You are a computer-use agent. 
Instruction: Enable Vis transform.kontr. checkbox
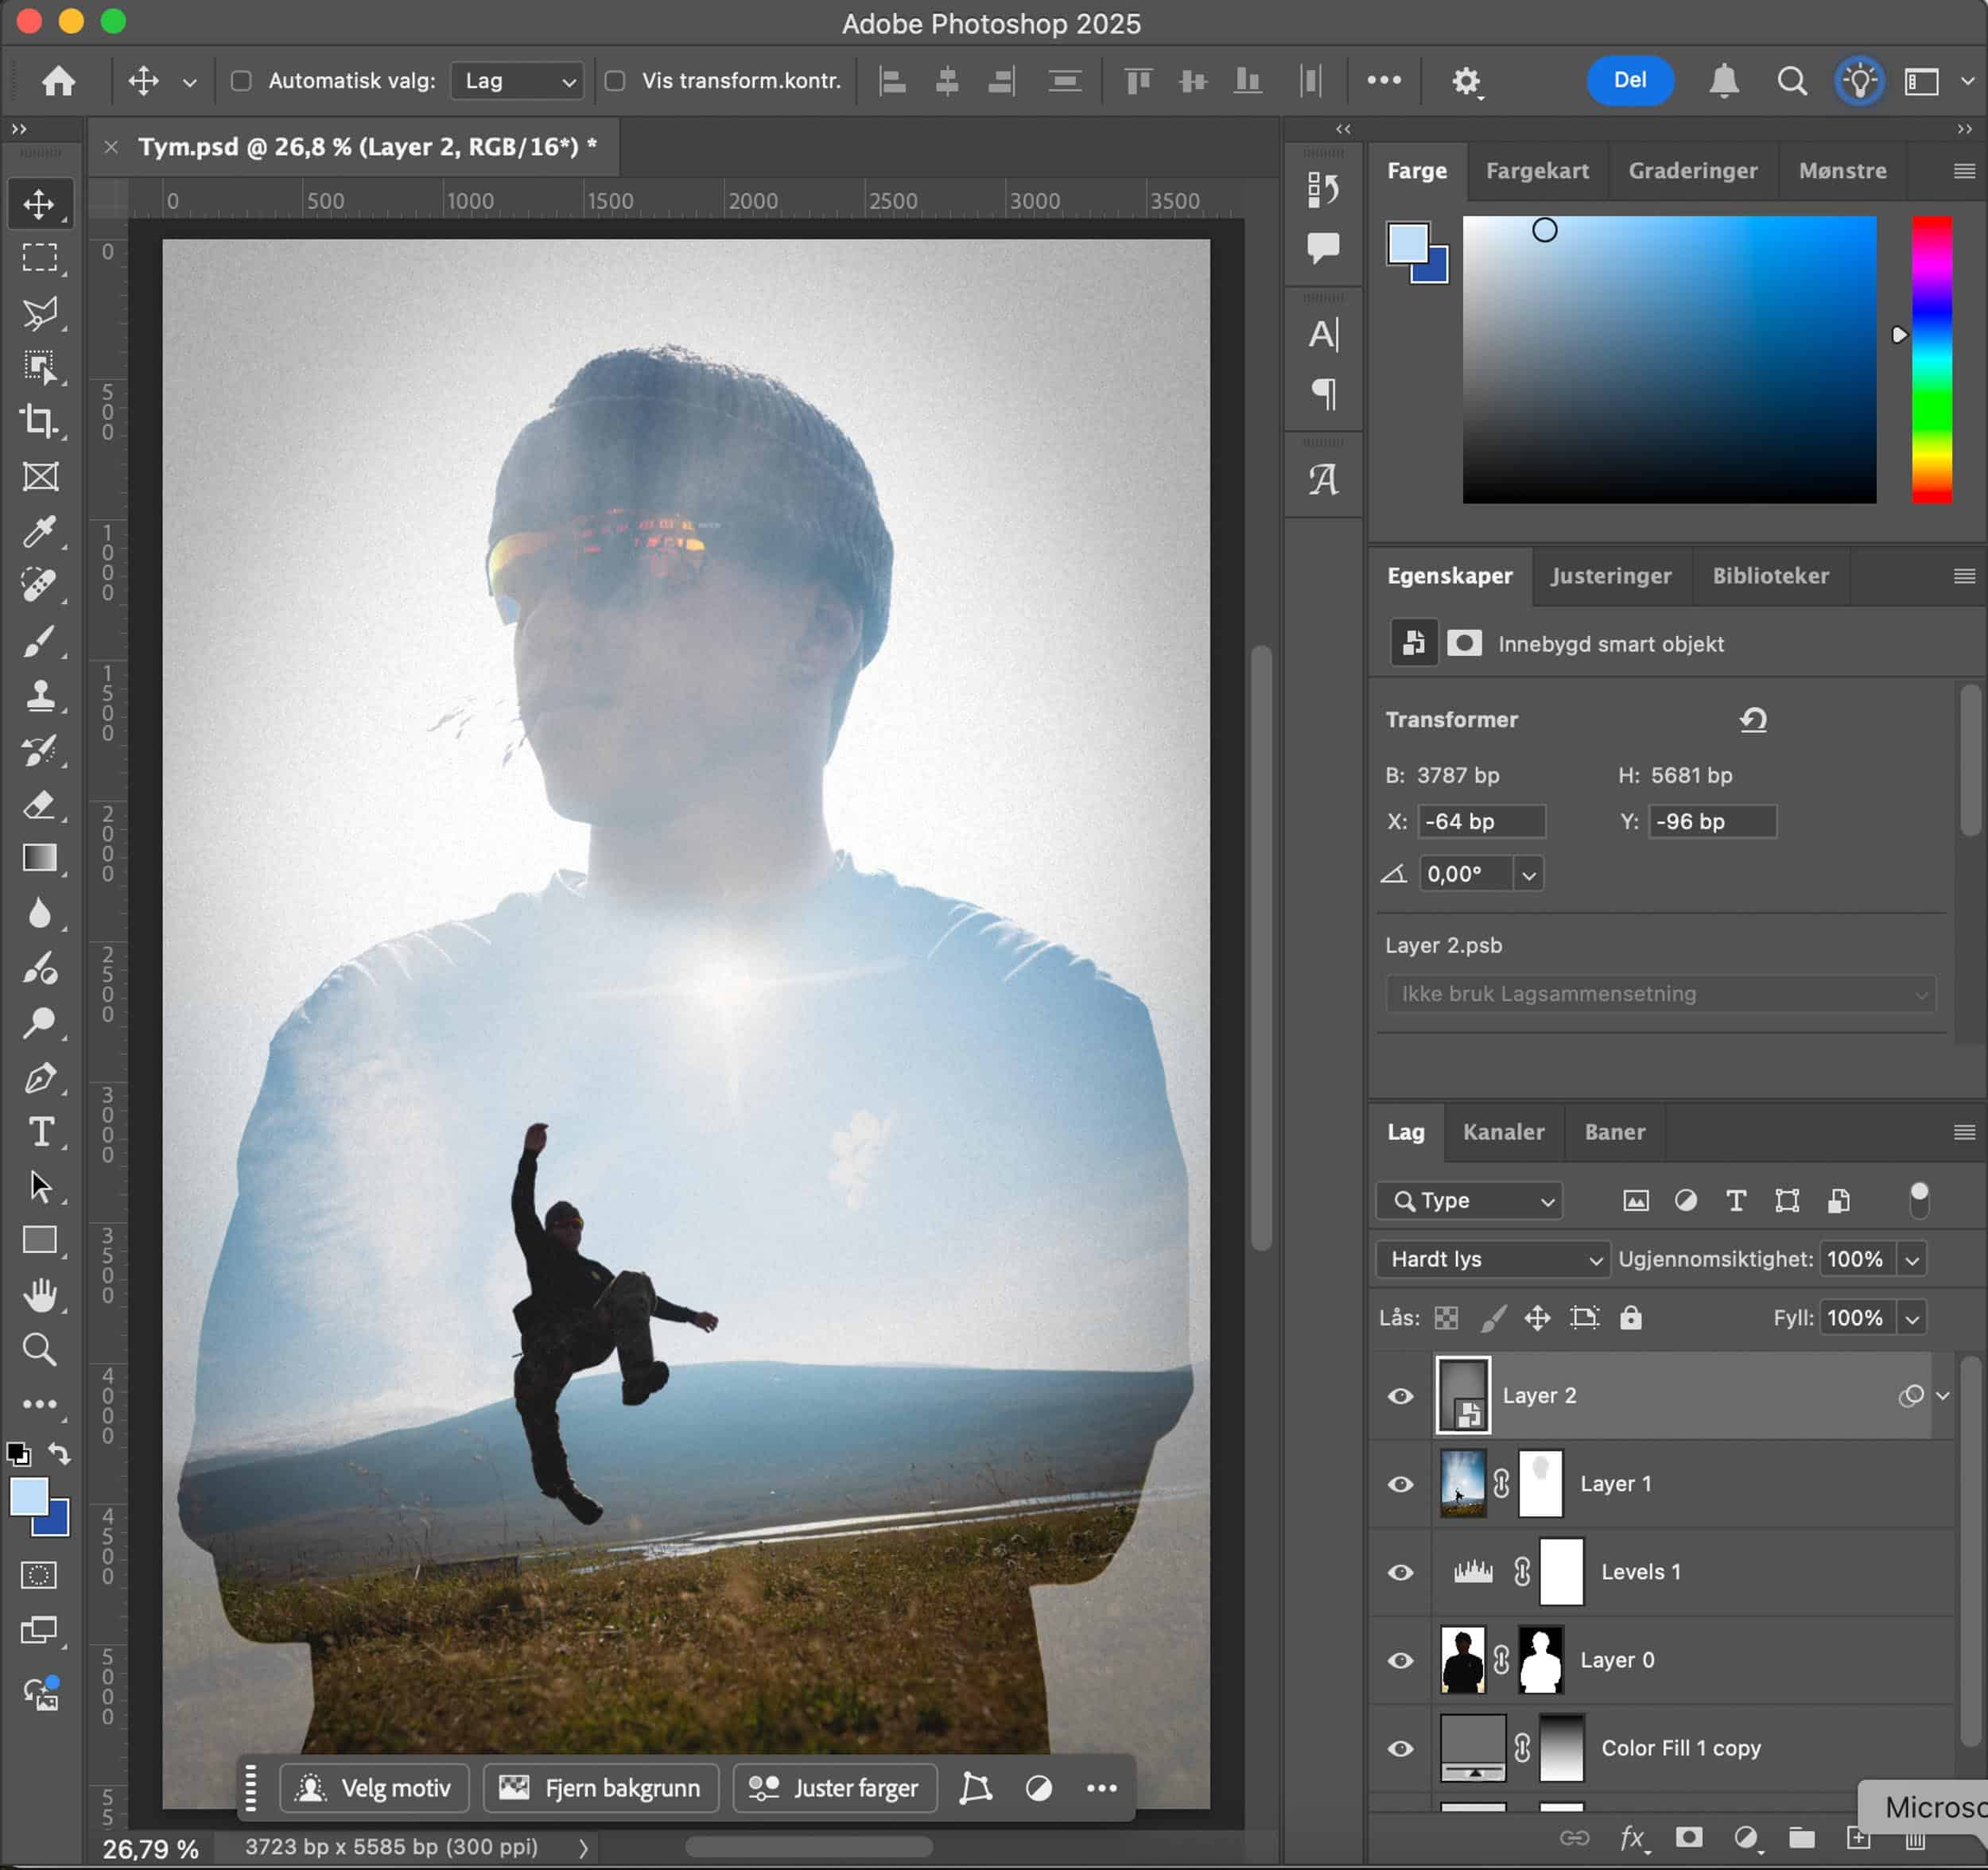(615, 81)
